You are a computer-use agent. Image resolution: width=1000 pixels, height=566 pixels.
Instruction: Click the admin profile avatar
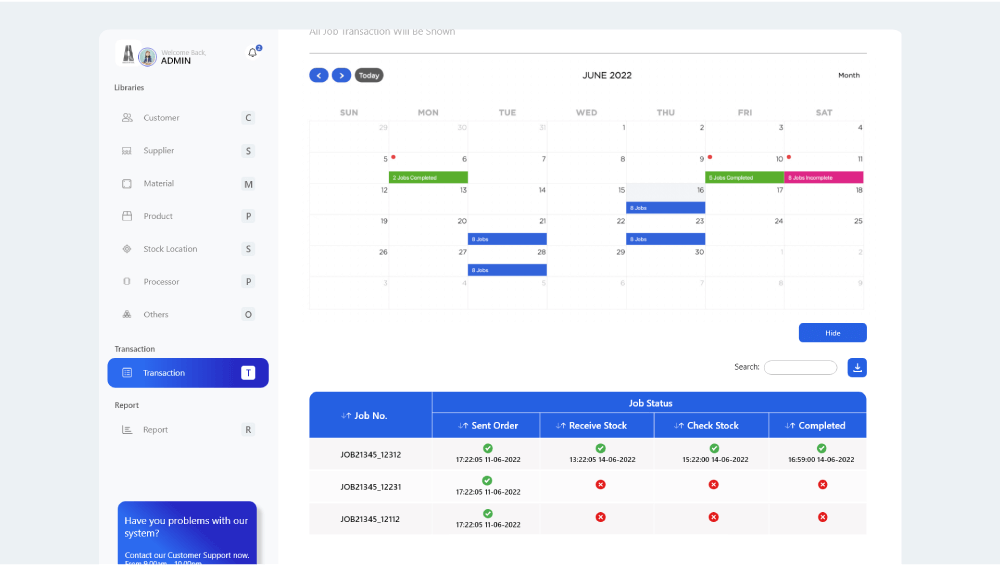147,57
